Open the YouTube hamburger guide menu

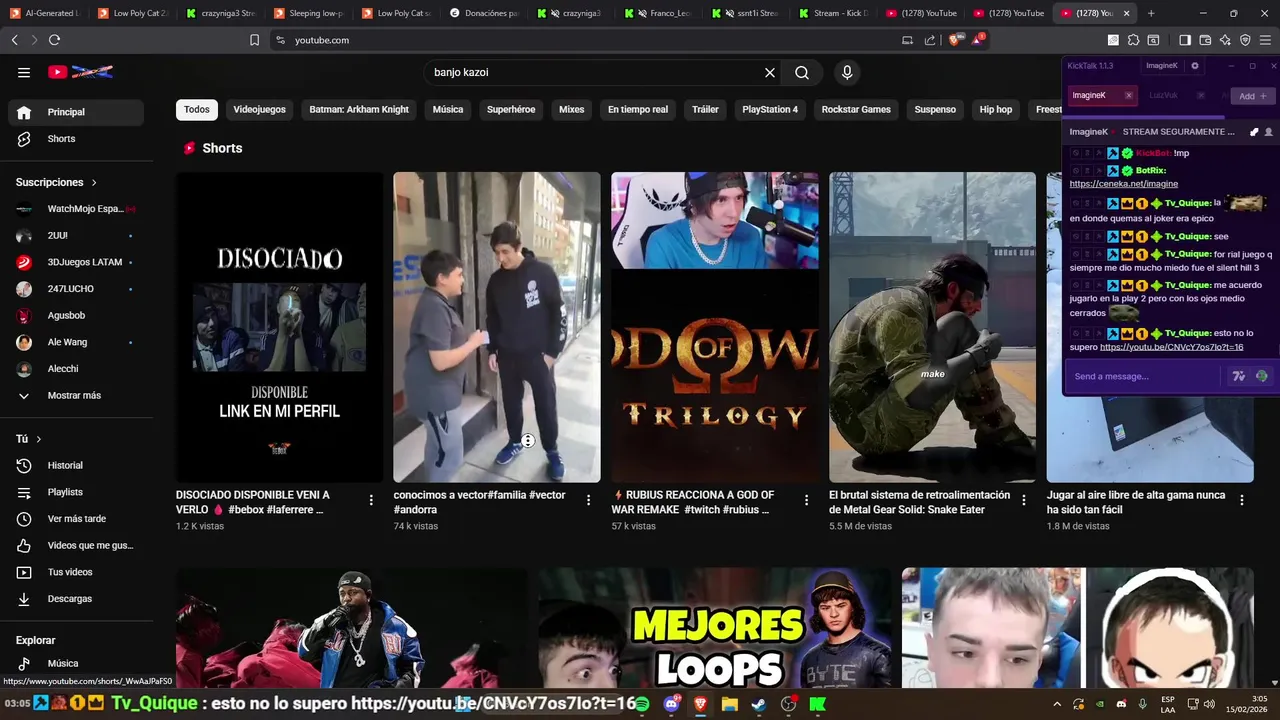tap(24, 72)
